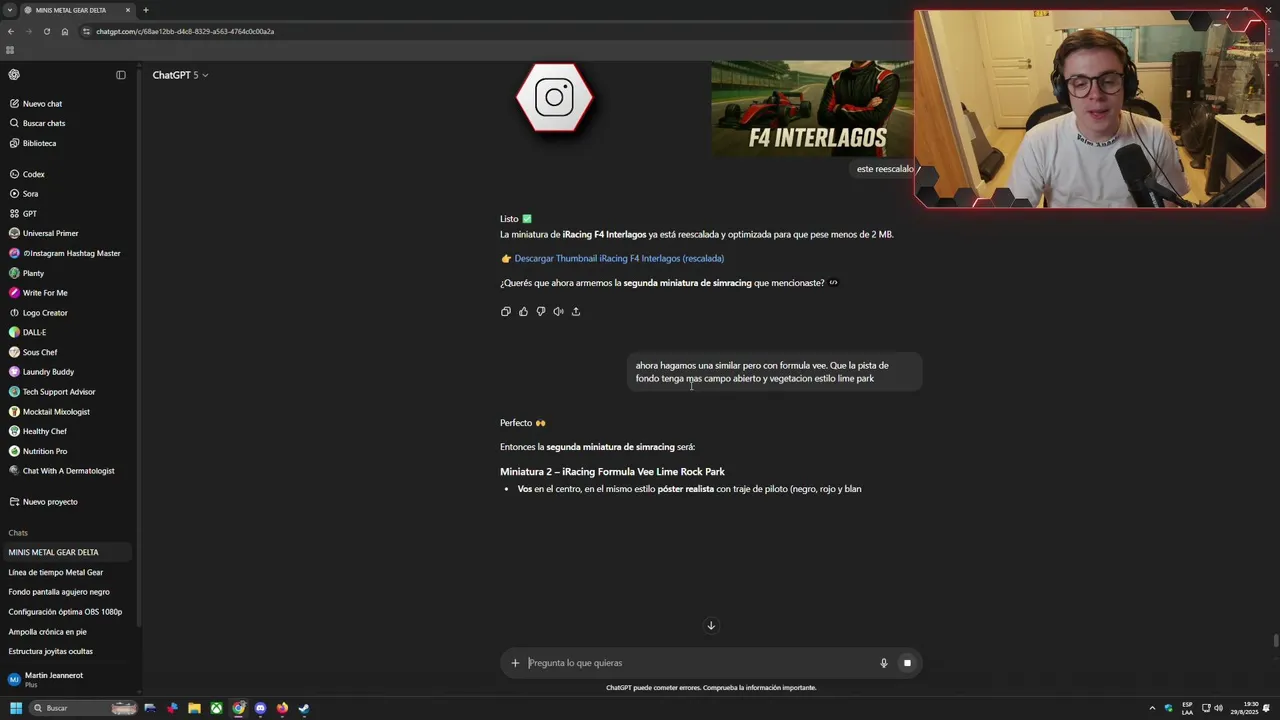Viewport: 1280px width, 720px height.
Task: Open the Windows Start menu
Action: click(x=16, y=708)
